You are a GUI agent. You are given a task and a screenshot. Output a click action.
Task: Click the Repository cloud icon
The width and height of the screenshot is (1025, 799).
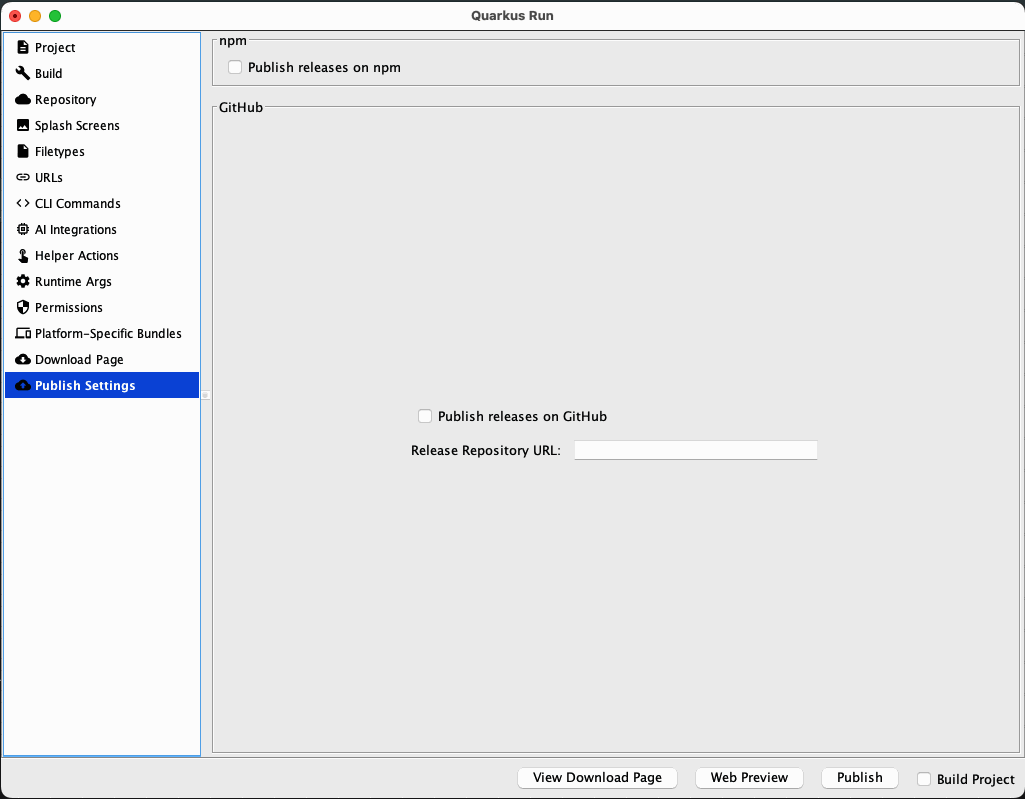tap(23, 99)
